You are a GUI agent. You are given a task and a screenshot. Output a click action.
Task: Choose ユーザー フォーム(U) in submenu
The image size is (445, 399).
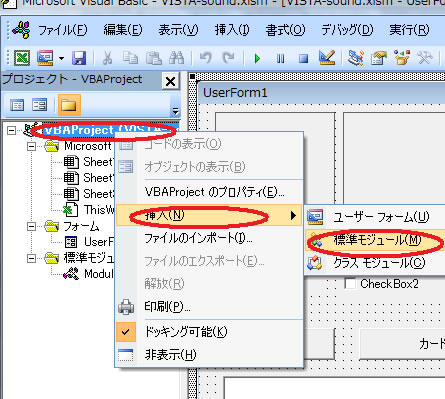pyautogui.click(x=375, y=217)
